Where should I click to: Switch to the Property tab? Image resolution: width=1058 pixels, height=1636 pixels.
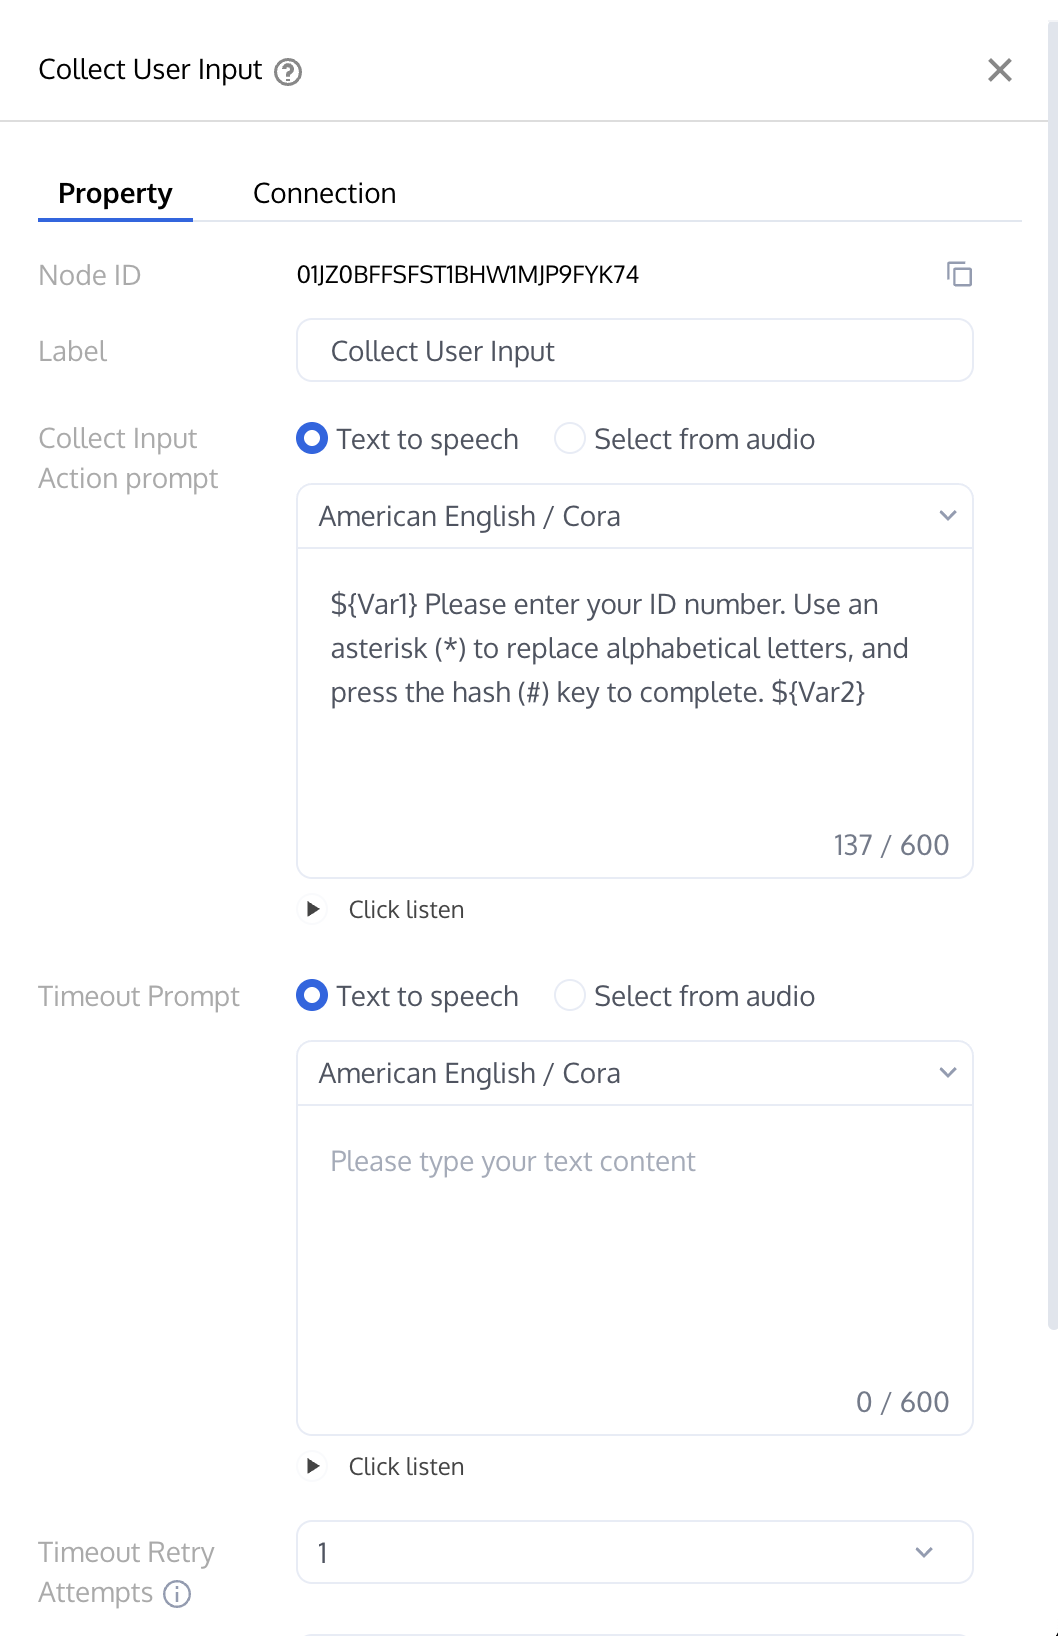[x=115, y=193]
